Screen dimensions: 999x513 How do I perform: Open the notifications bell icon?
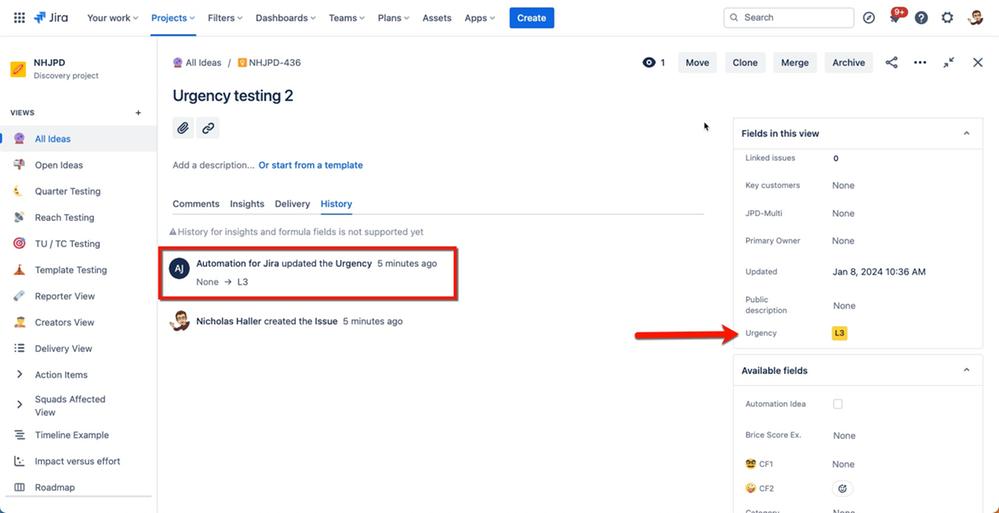[x=896, y=18]
